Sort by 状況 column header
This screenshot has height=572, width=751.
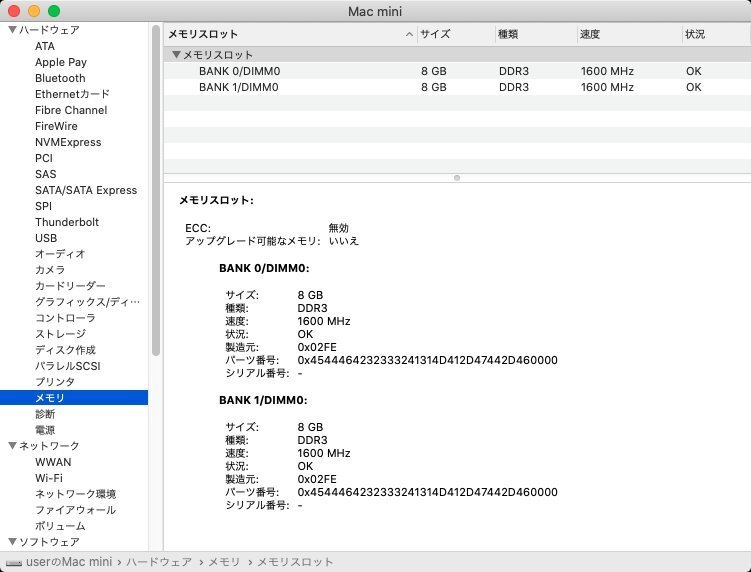click(717, 34)
